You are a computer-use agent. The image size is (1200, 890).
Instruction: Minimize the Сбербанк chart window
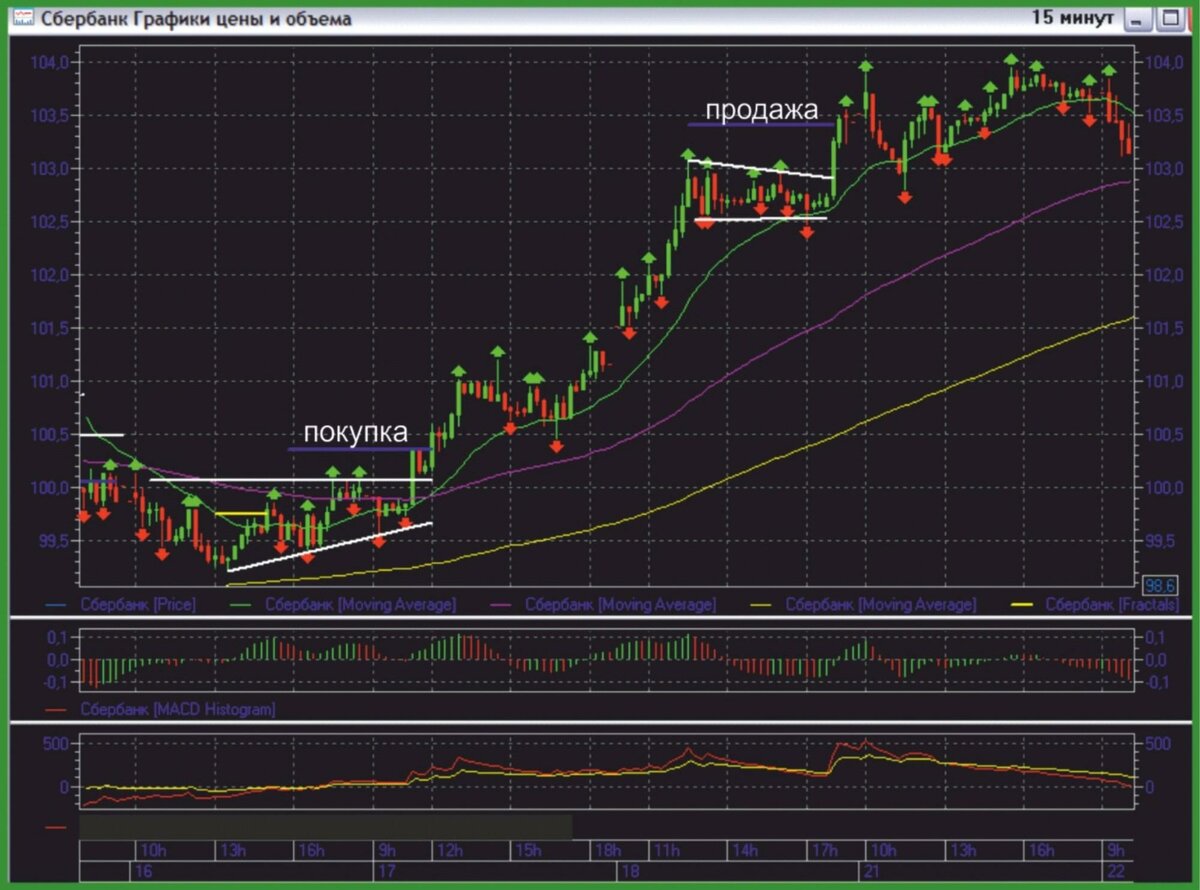(1137, 18)
